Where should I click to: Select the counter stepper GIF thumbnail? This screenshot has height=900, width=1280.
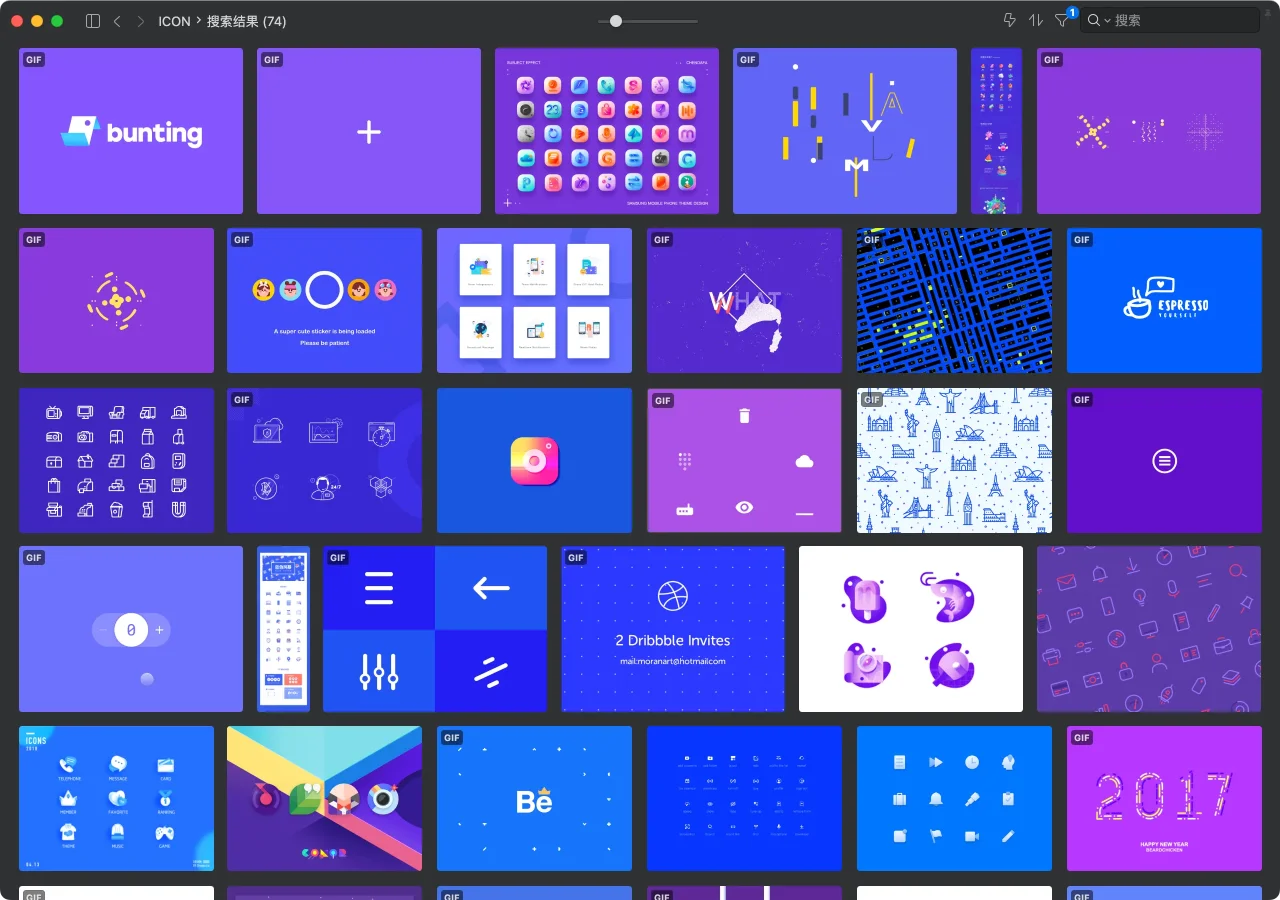point(131,629)
